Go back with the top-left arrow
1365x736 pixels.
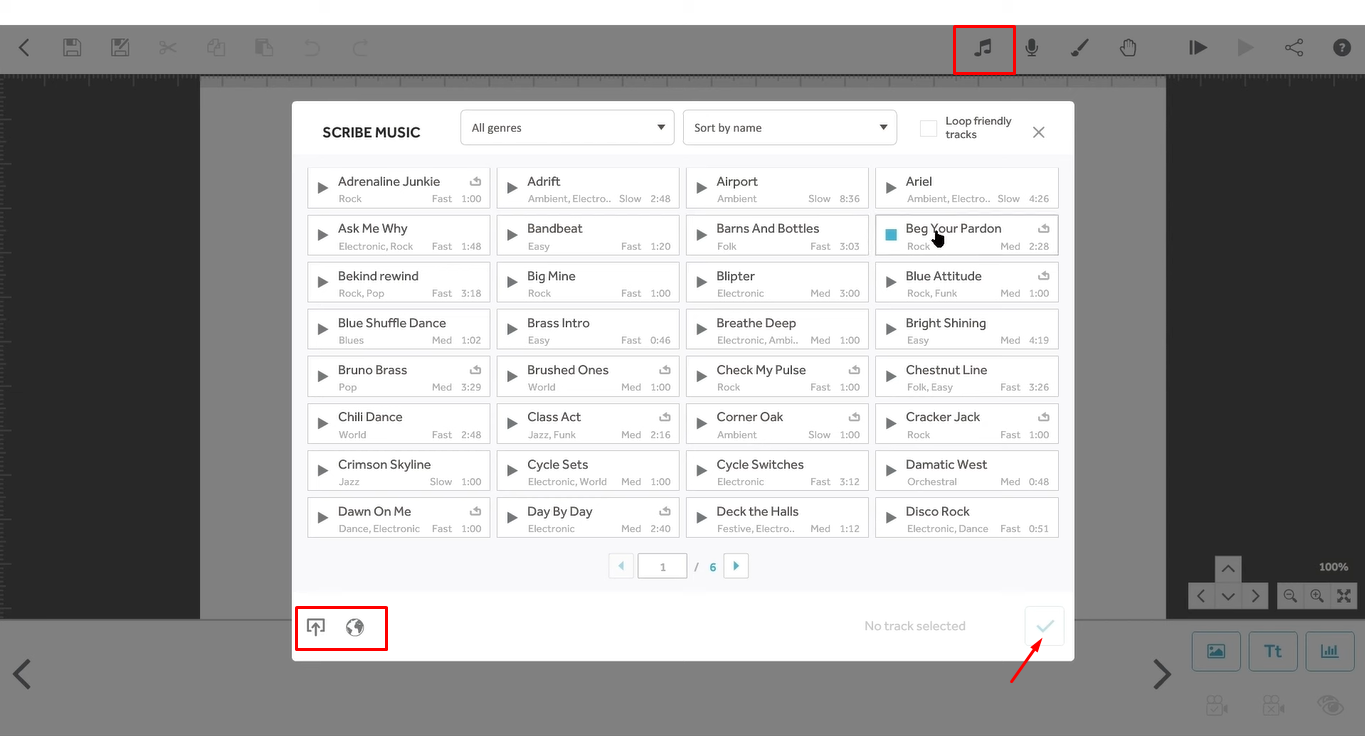click(24, 48)
